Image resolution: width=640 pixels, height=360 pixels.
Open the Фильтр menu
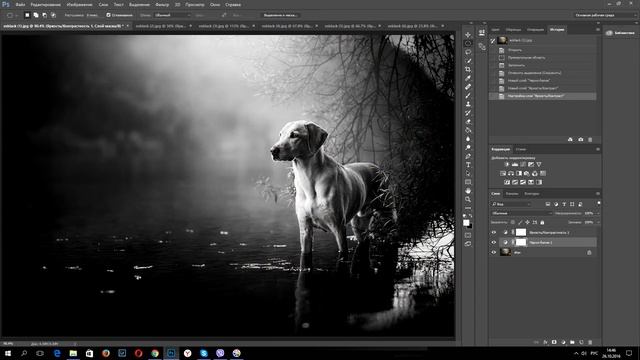162,5
